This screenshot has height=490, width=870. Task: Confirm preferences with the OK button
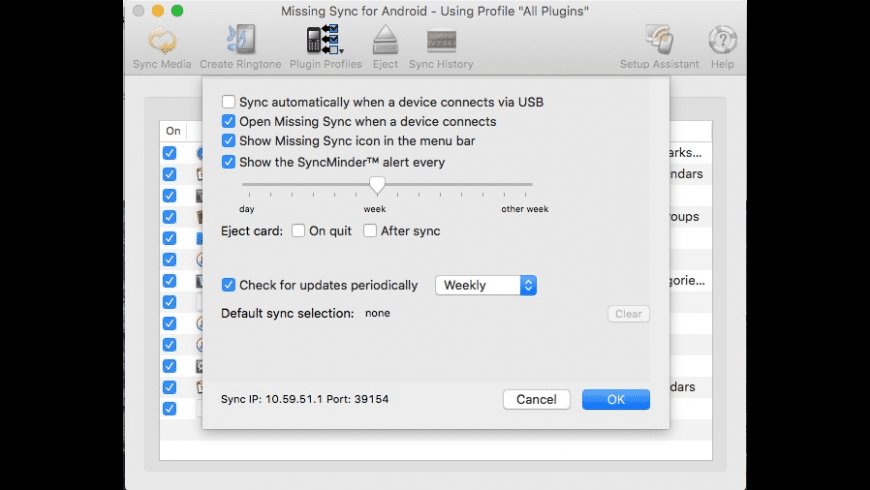click(615, 400)
